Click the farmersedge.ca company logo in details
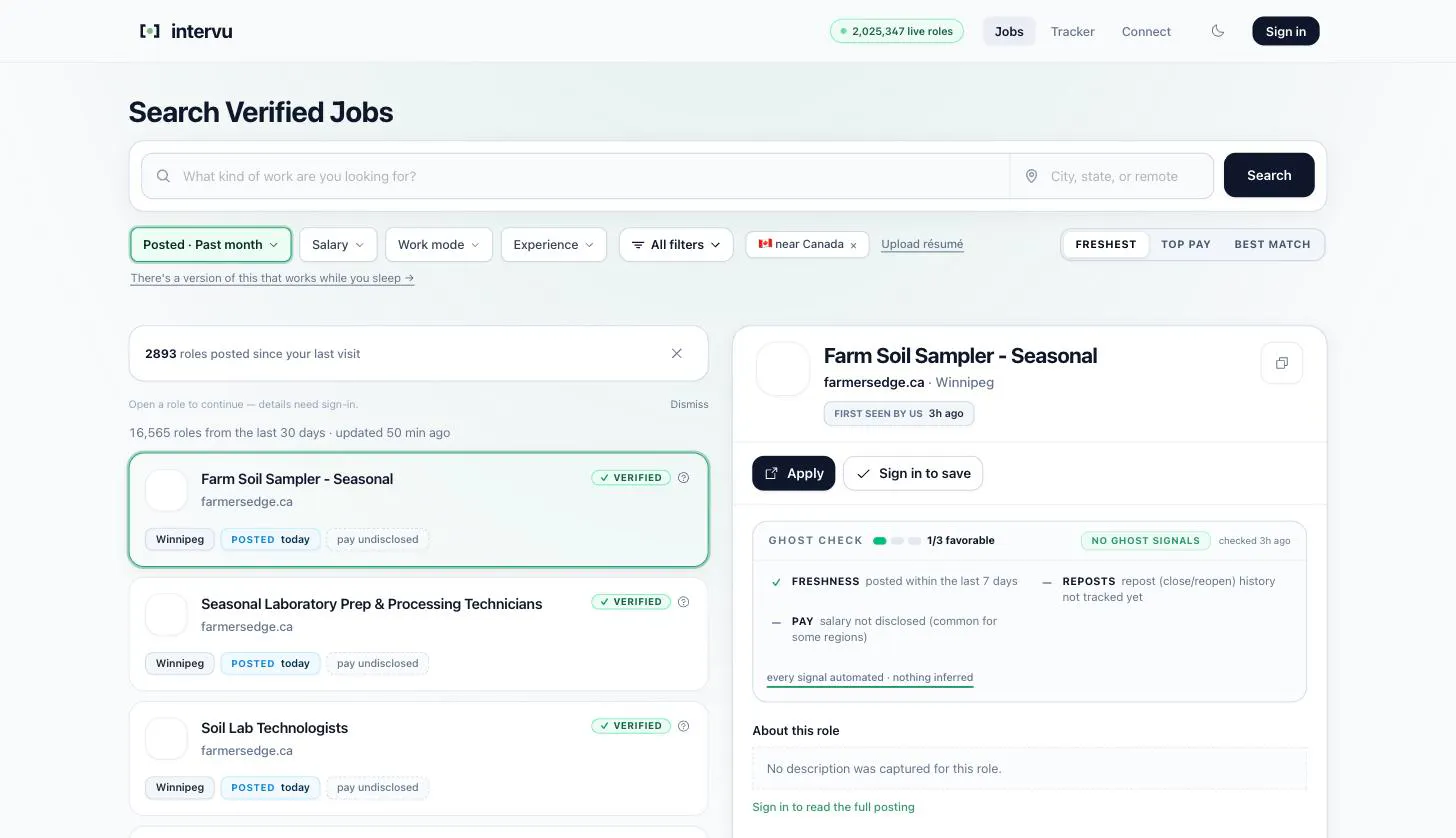The height and width of the screenshot is (838, 1456). tap(783, 369)
